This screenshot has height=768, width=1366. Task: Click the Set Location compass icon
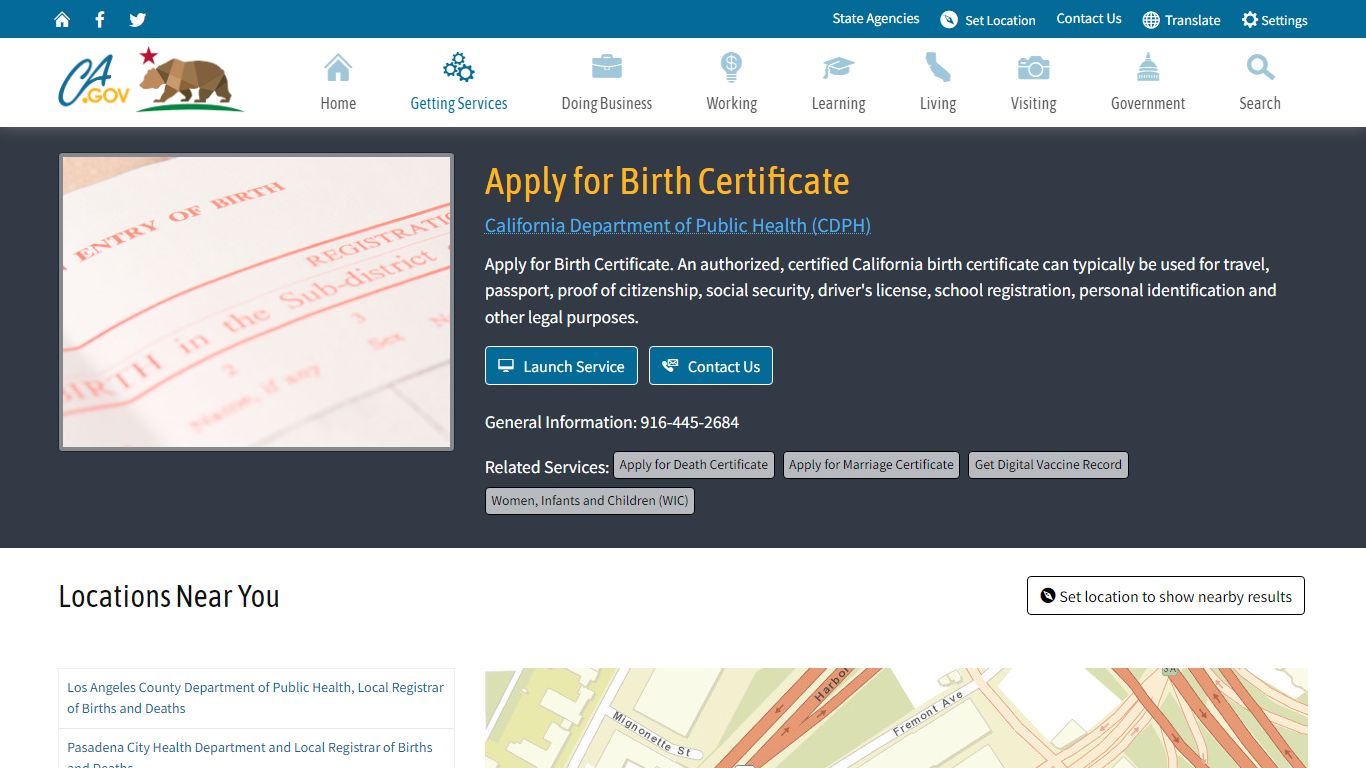tap(949, 20)
